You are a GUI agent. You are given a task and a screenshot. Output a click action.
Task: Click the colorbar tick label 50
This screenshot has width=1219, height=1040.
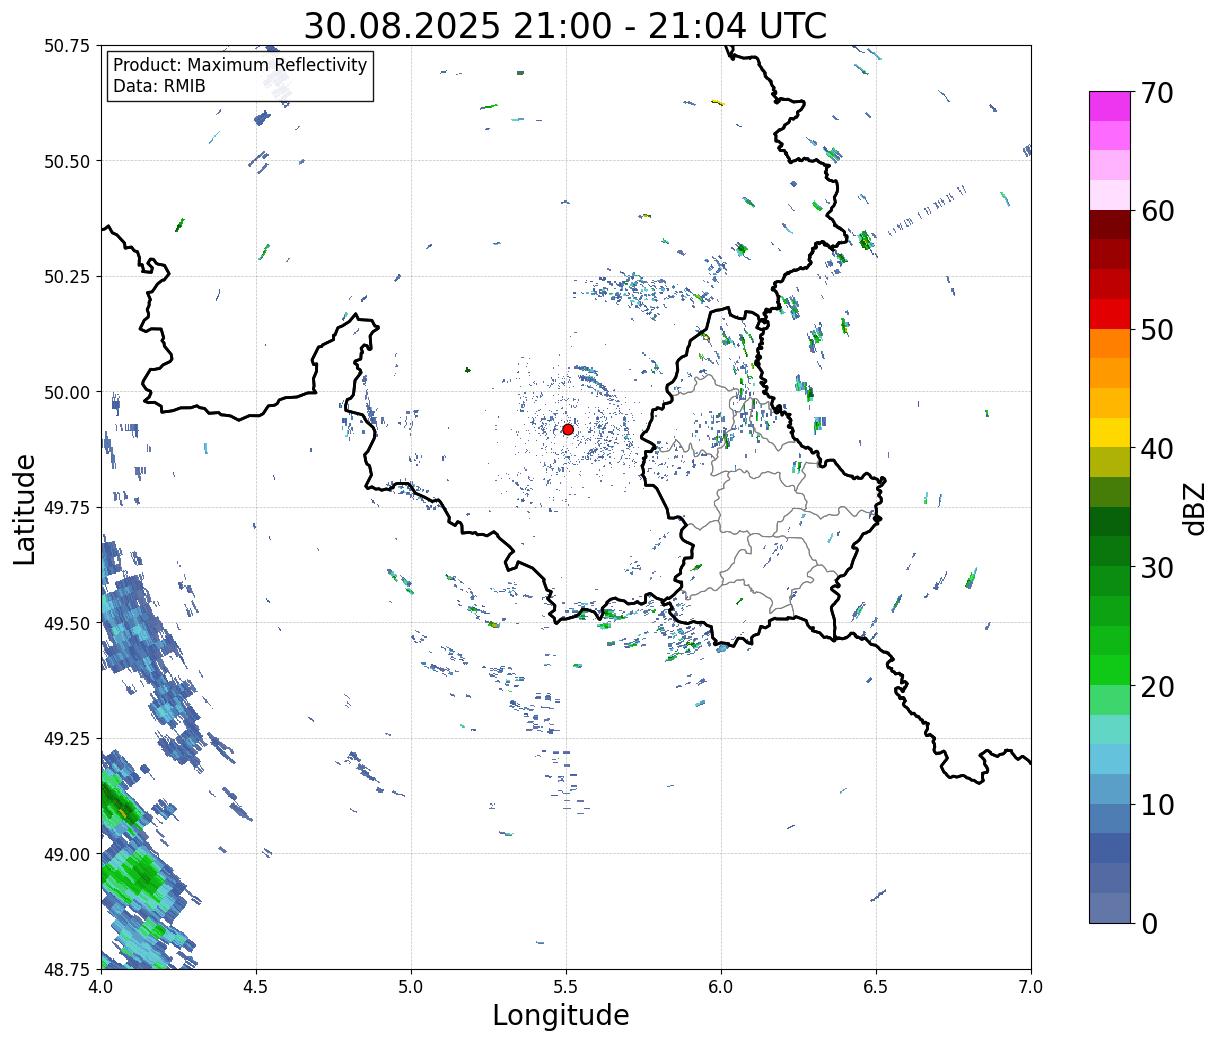(1157, 330)
